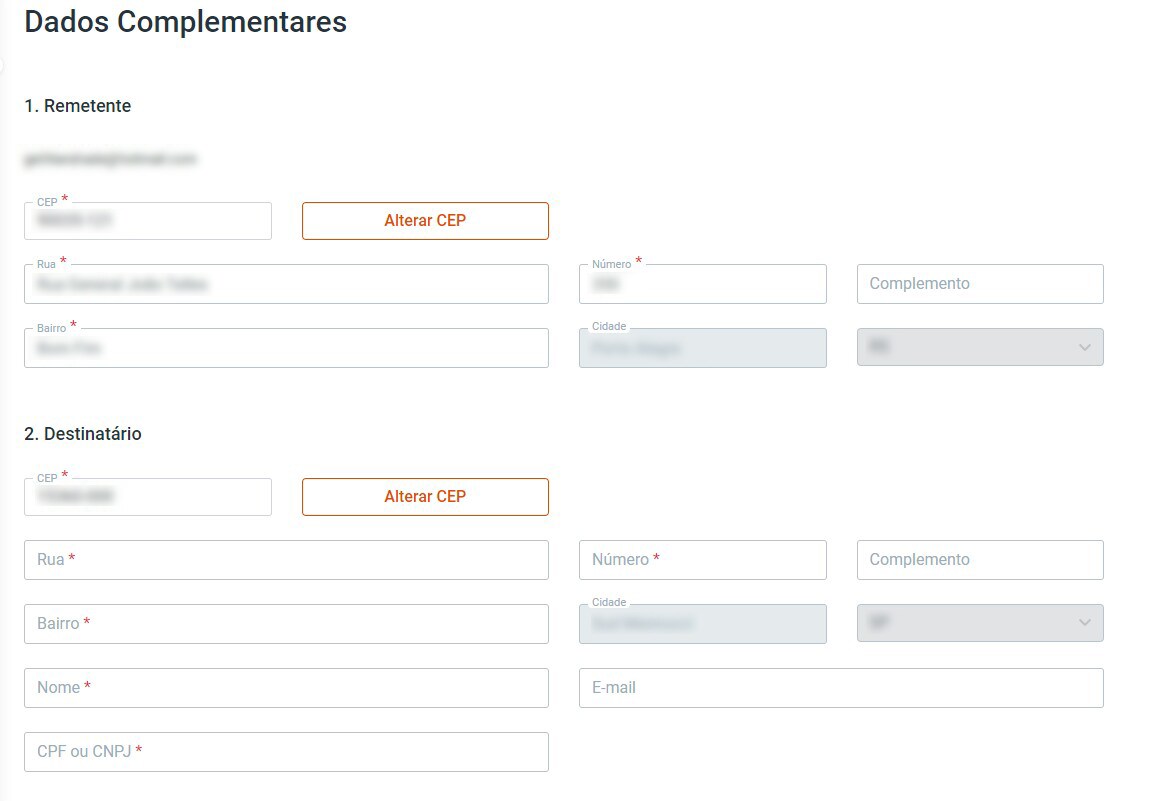The width and height of the screenshot is (1152, 801).
Task: Click the sender Rua field
Action: click(286, 285)
